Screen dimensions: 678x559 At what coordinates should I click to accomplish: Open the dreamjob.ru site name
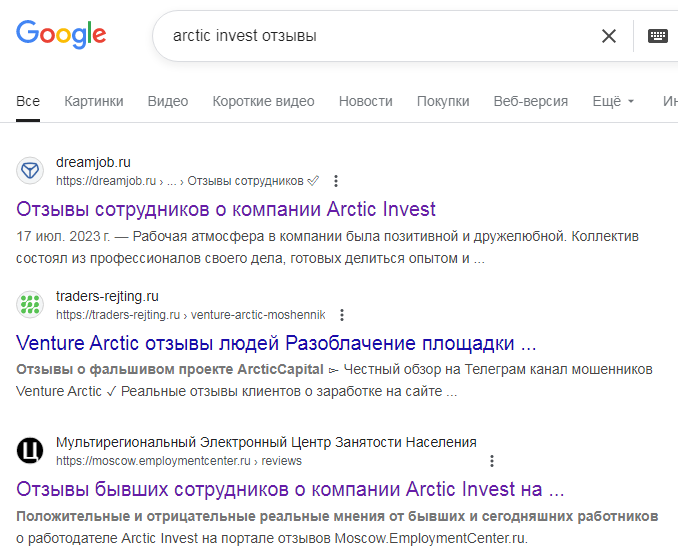point(93,162)
